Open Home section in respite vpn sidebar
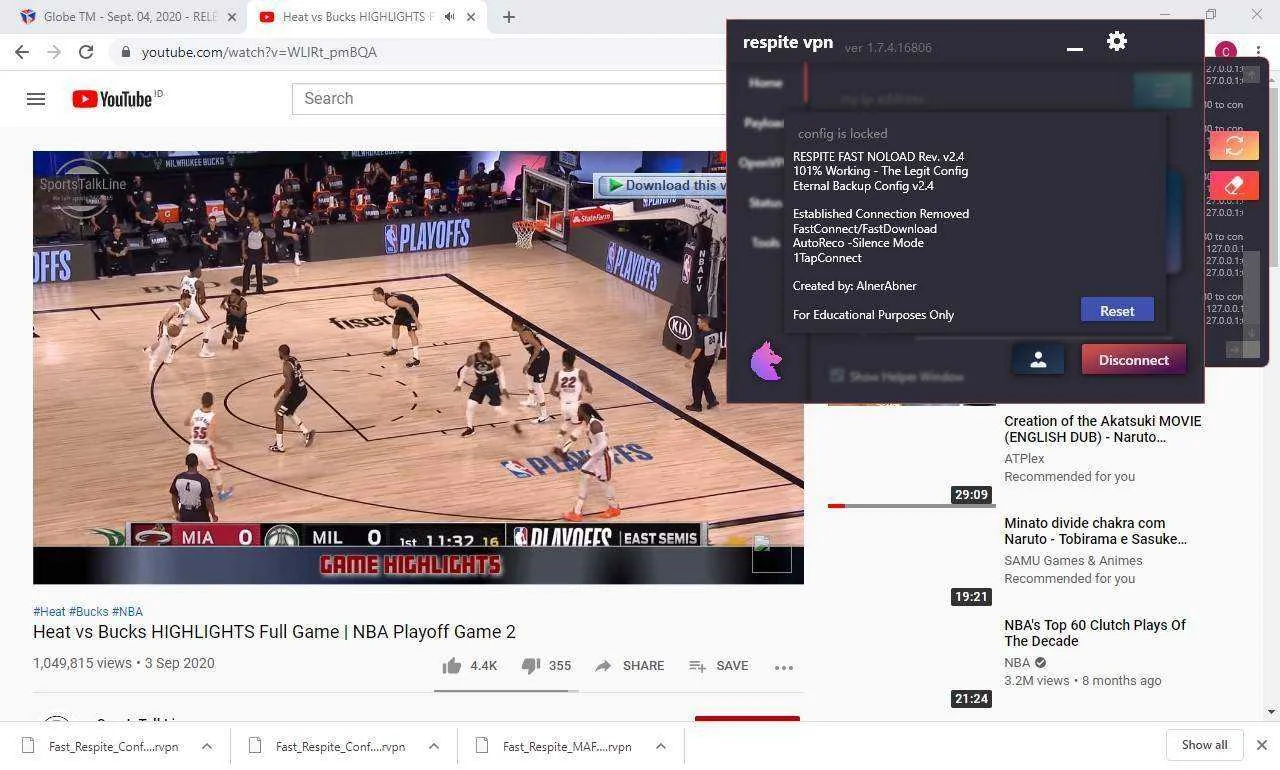 click(765, 83)
